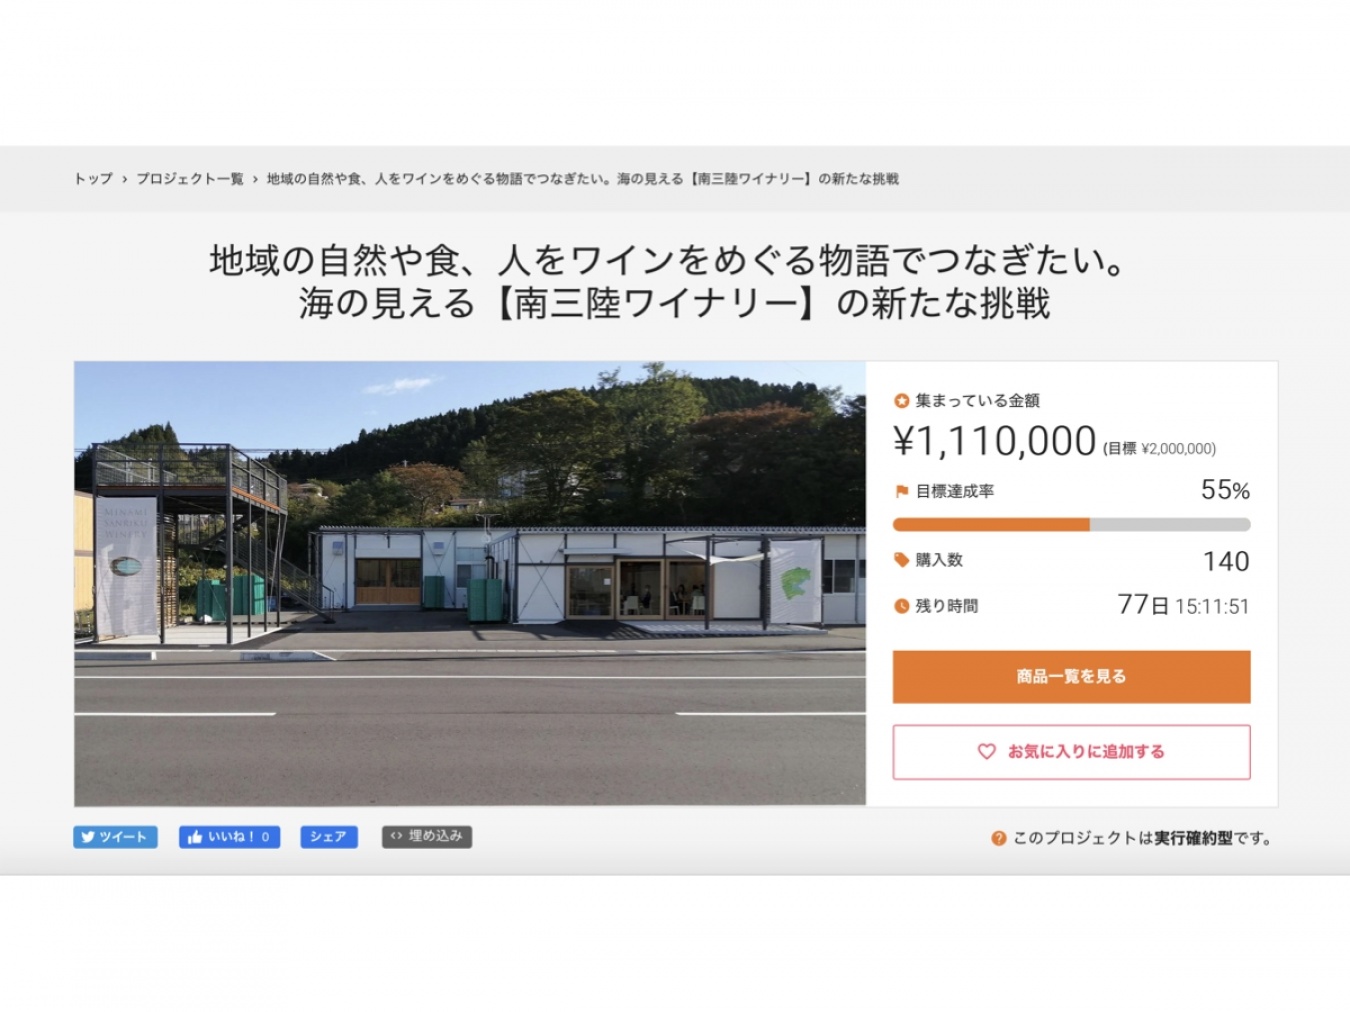This screenshot has height=1012, width=1350.
Task: Click the orange question mark help icon
Action: pos(998,838)
